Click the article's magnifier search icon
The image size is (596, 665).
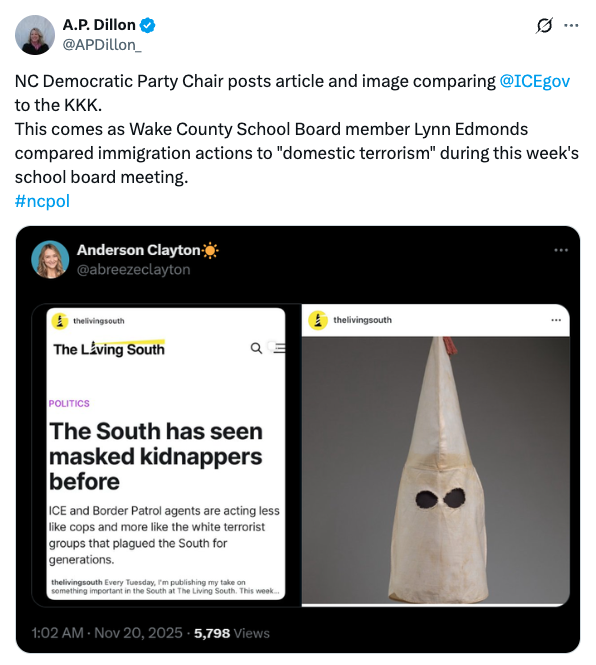pyautogui.click(x=256, y=348)
